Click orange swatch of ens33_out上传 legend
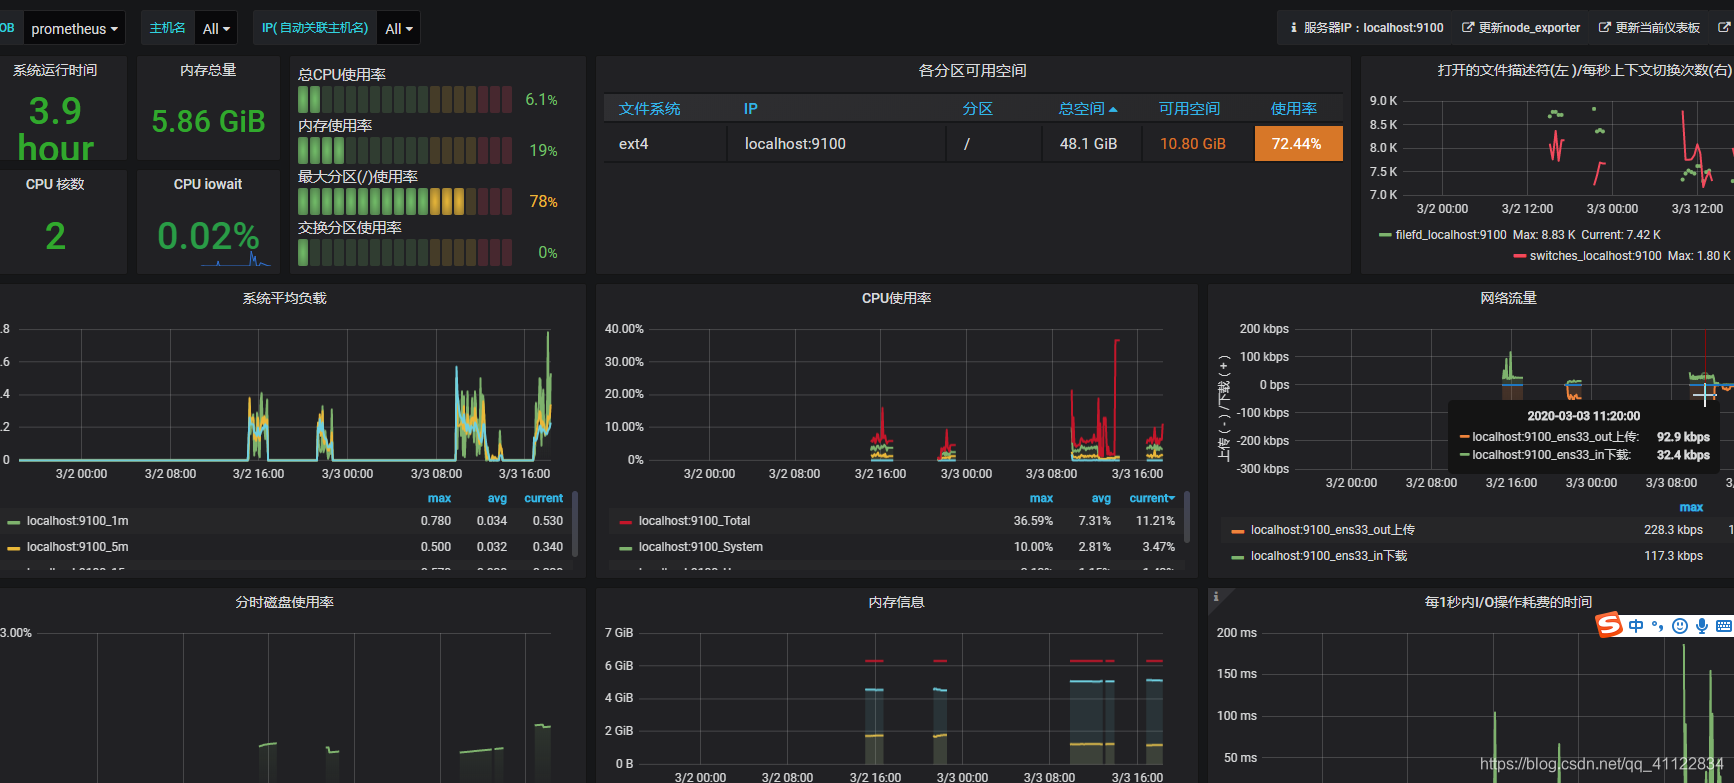This screenshot has height=783, width=1734. coord(1238,531)
